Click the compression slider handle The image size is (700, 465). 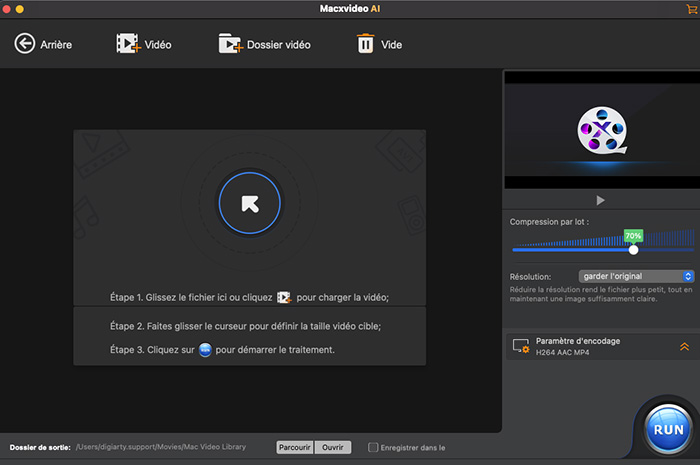633,250
